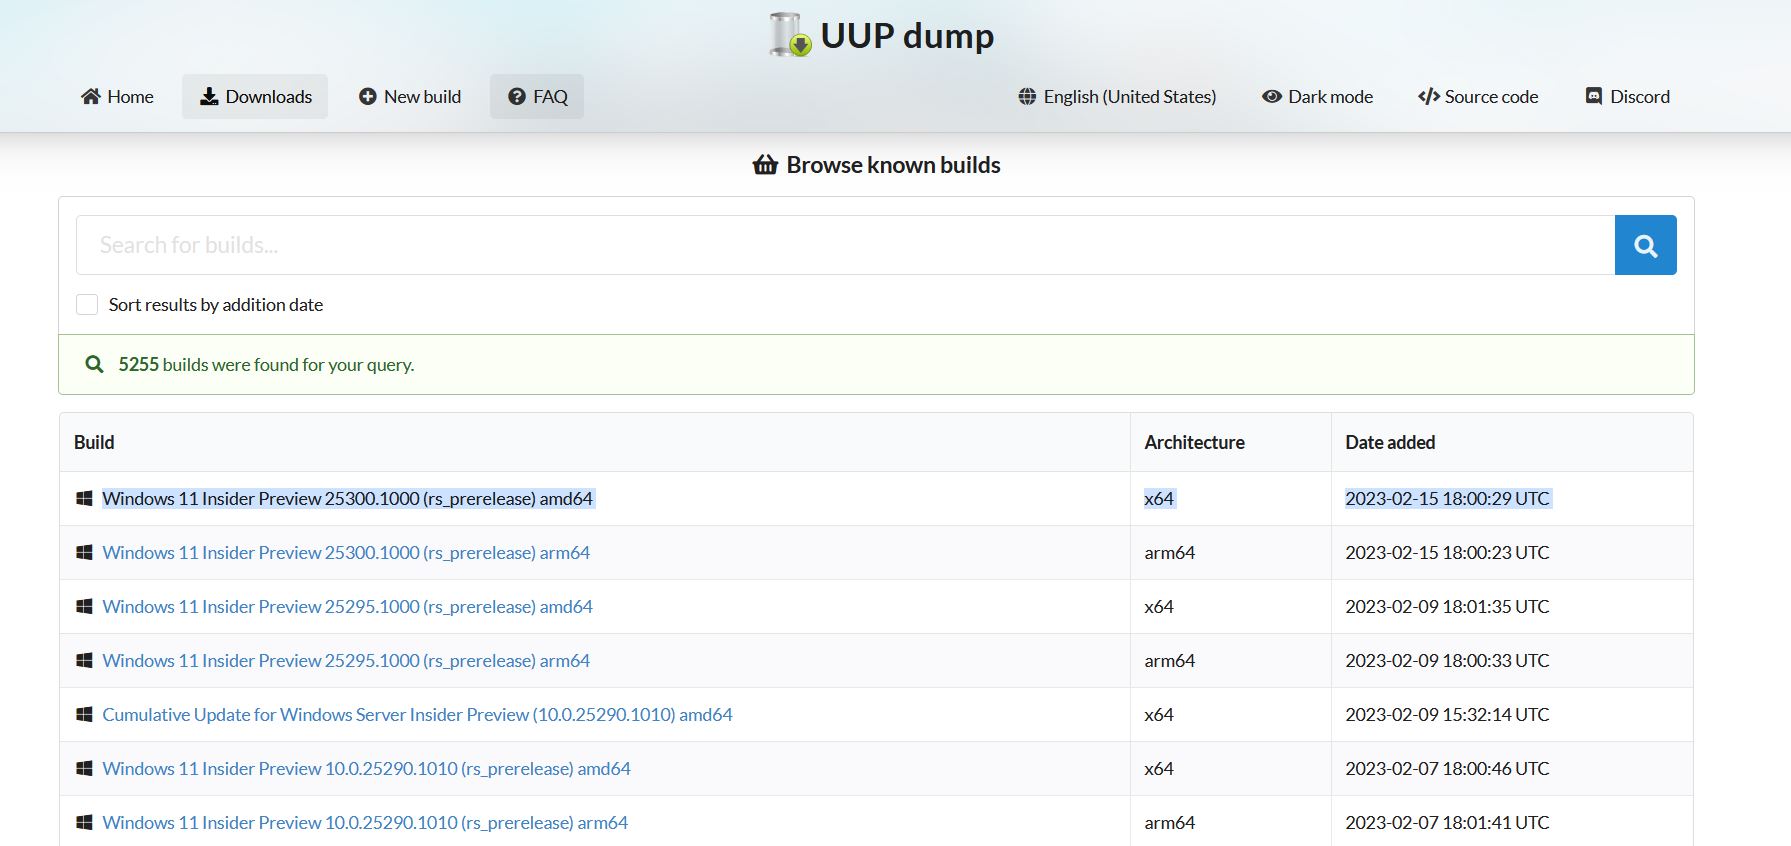Click Windows icon beside 25295.1000 arm64 build
1791x846 pixels.
tap(84, 661)
